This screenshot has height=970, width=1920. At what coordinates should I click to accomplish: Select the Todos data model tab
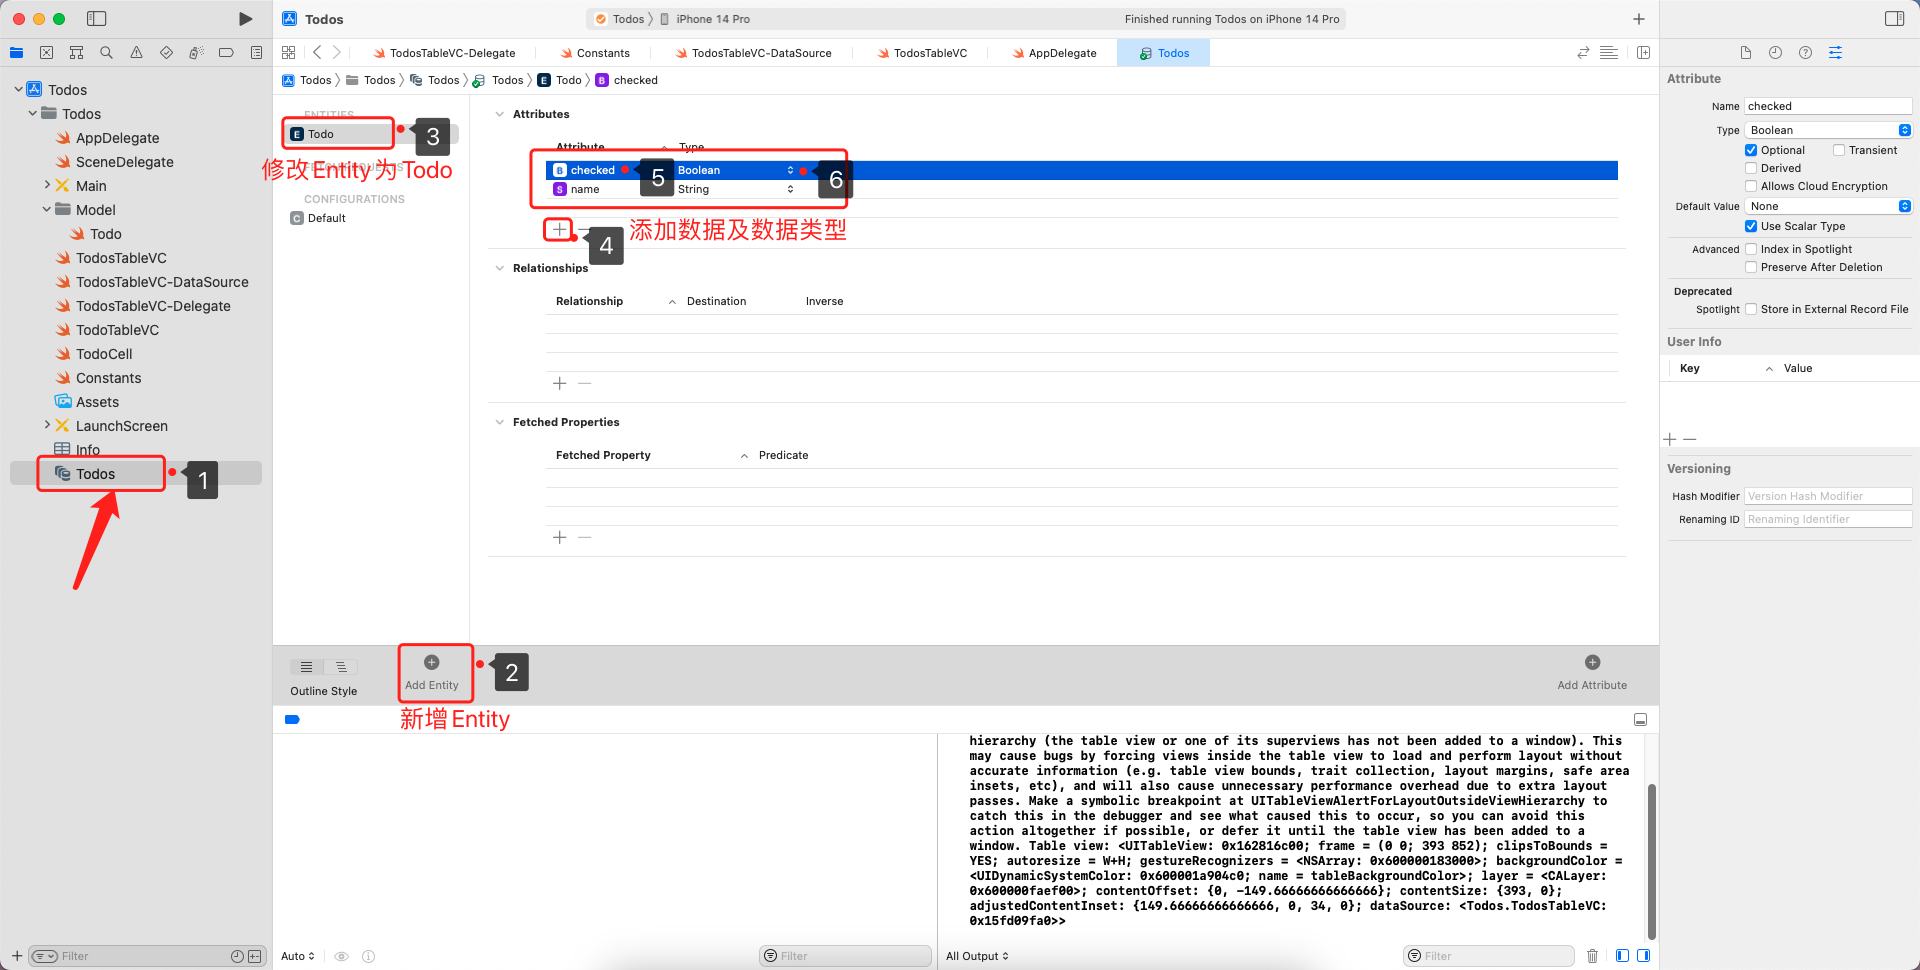coord(1163,53)
